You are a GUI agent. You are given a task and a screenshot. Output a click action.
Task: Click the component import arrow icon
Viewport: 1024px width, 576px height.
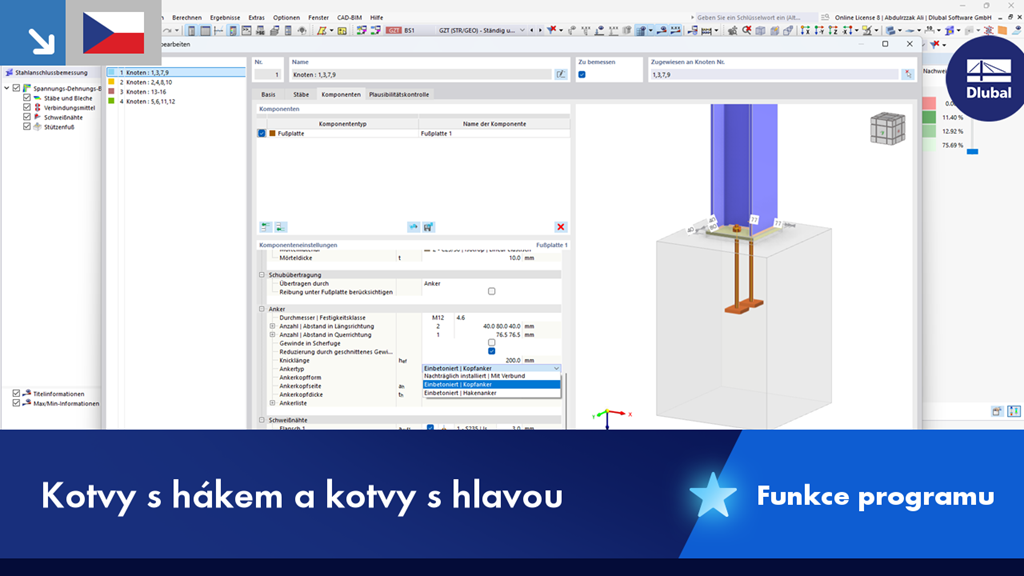pos(413,227)
